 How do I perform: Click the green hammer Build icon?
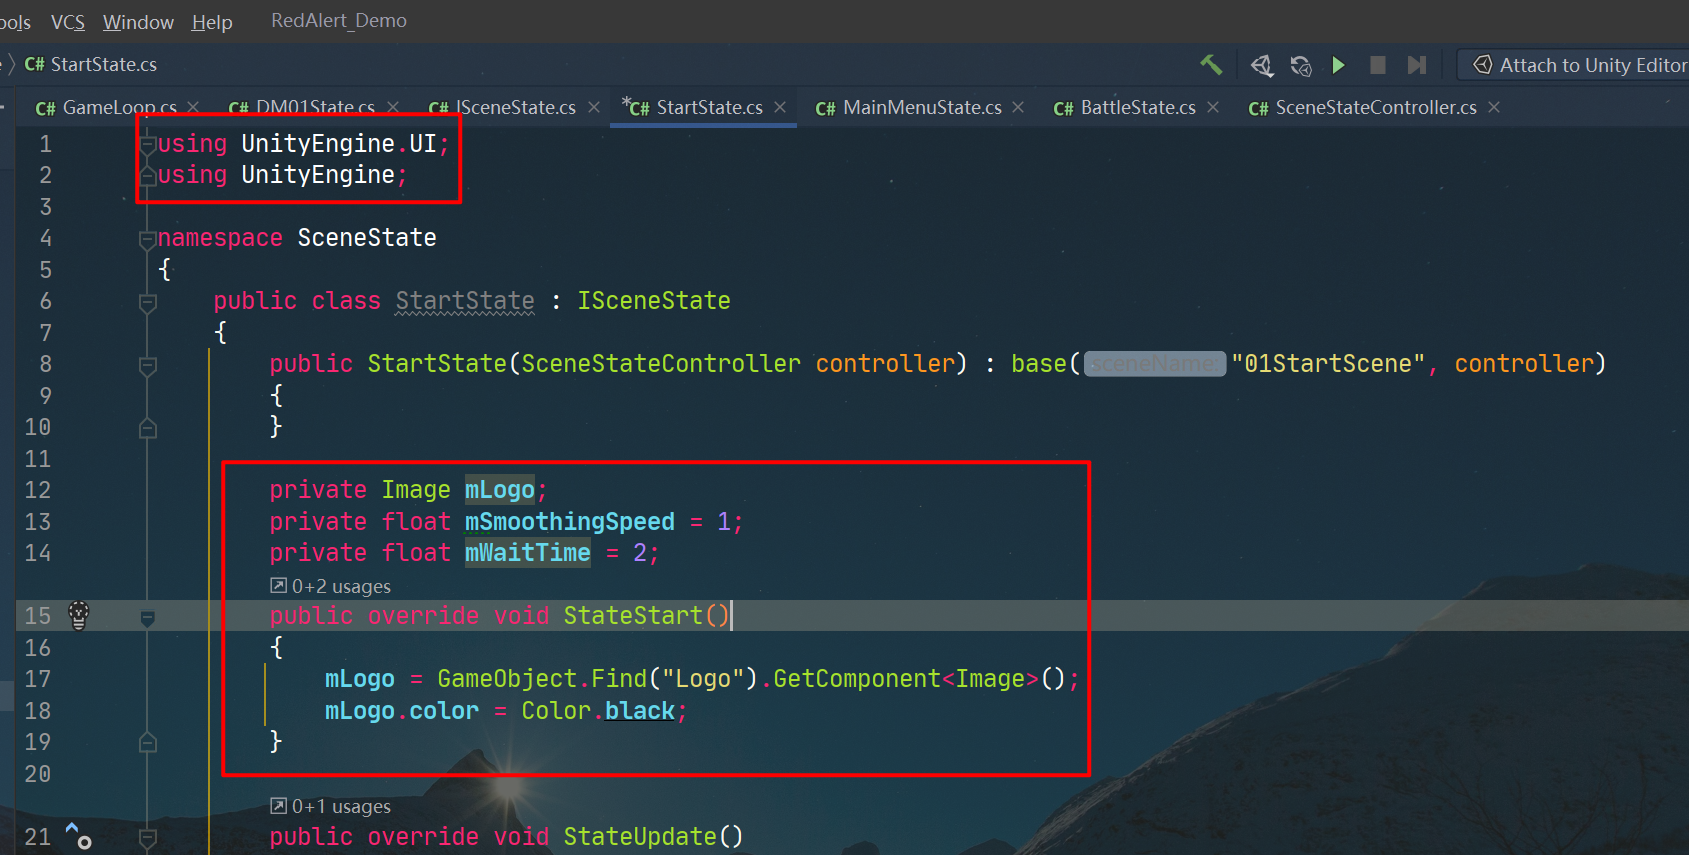pos(1211,65)
